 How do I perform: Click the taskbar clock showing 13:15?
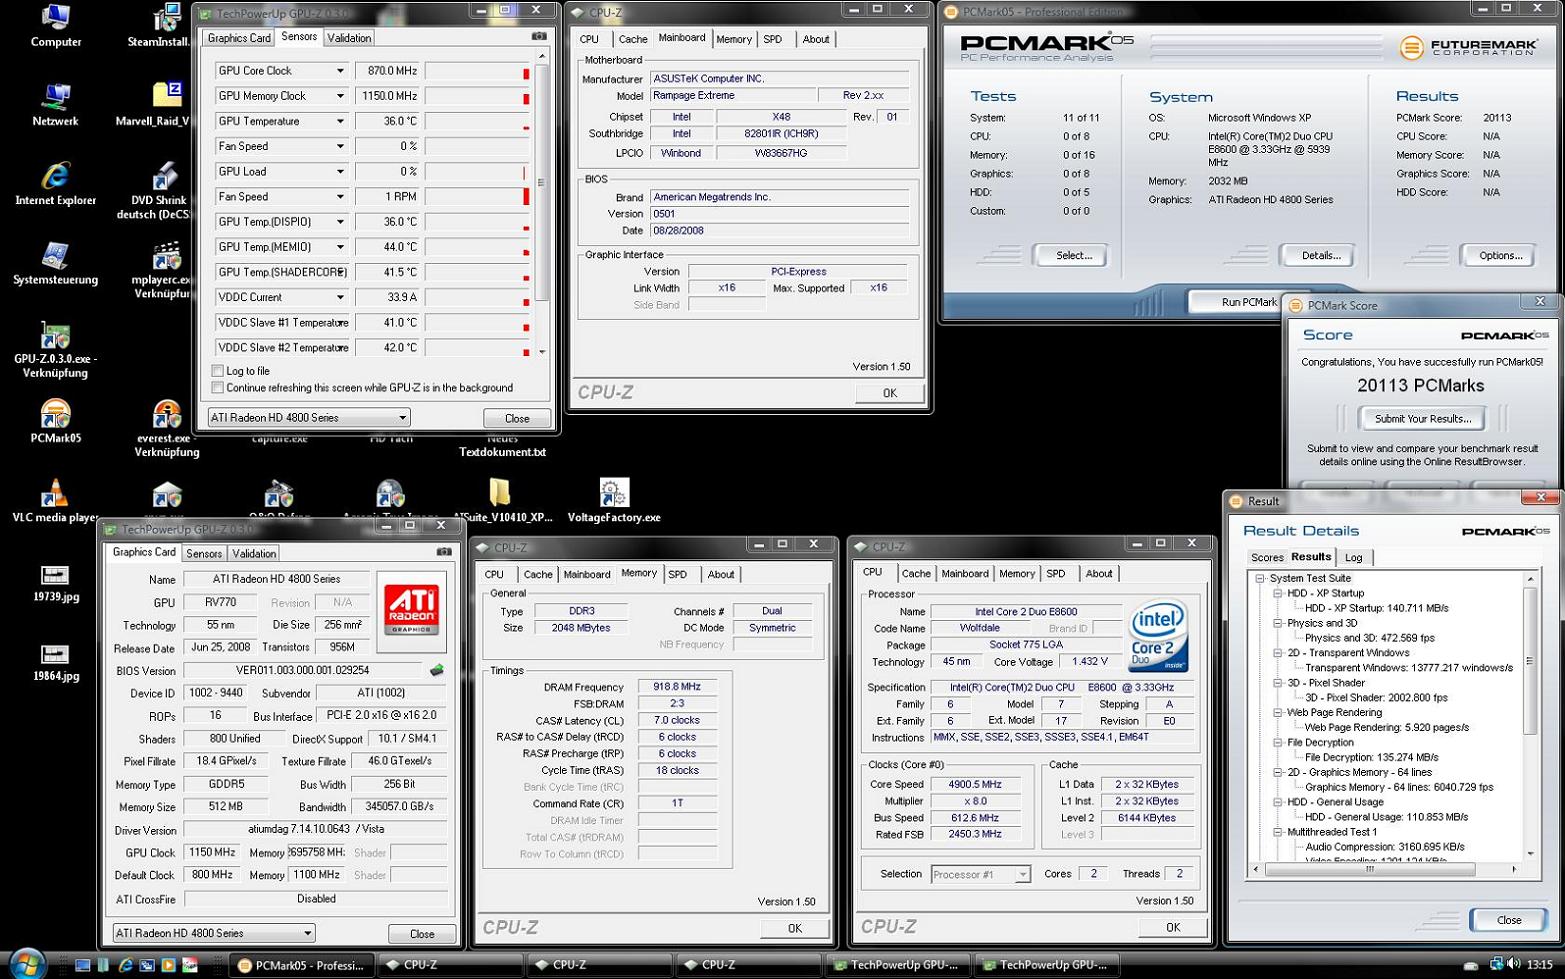point(1540,965)
